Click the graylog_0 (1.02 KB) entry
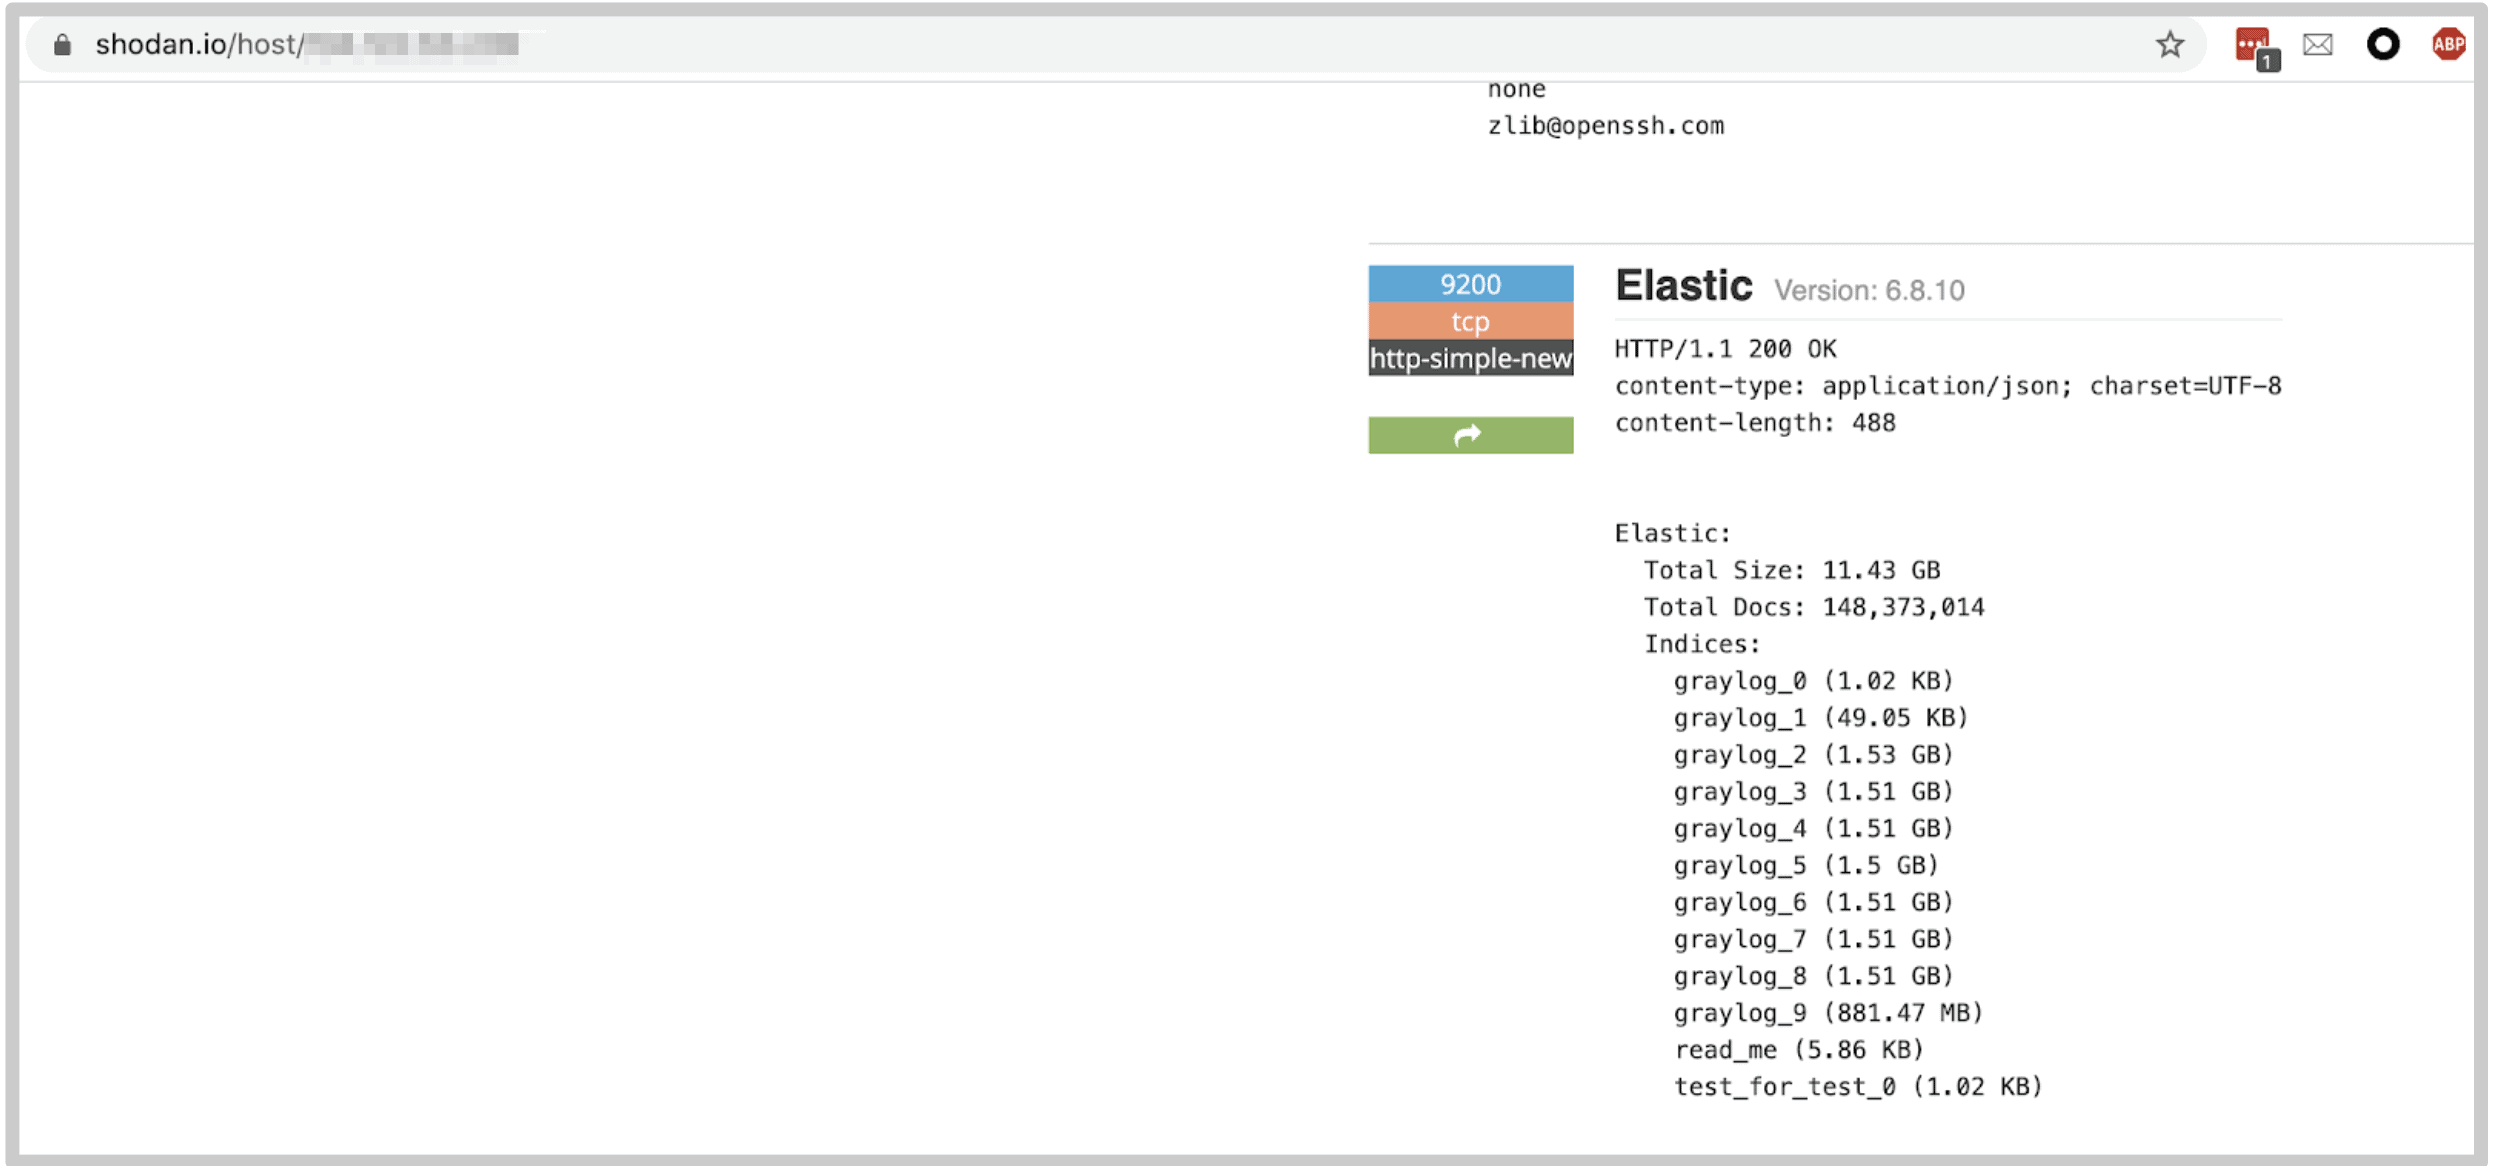The width and height of the screenshot is (2493, 1166). click(1813, 681)
